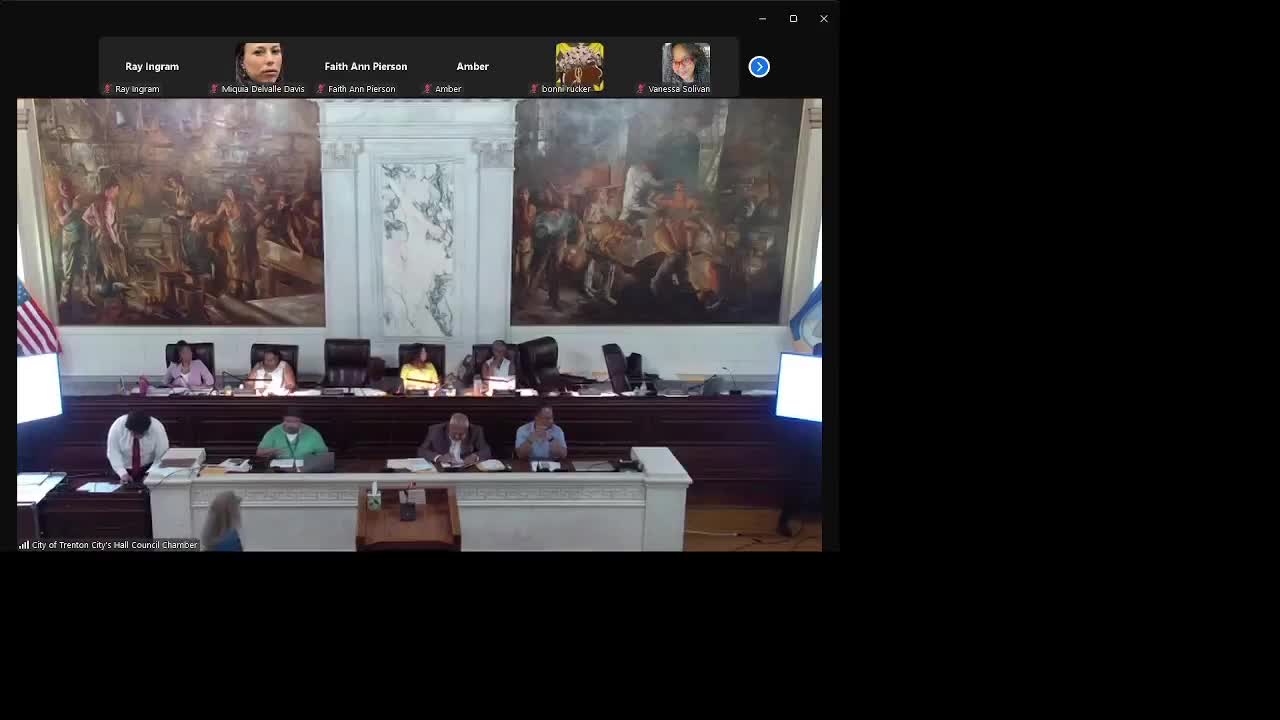The width and height of the screenshot is (1280, 720).
Task: Click bonni rucker's muted microphone icon
Action: click(534, 89)
